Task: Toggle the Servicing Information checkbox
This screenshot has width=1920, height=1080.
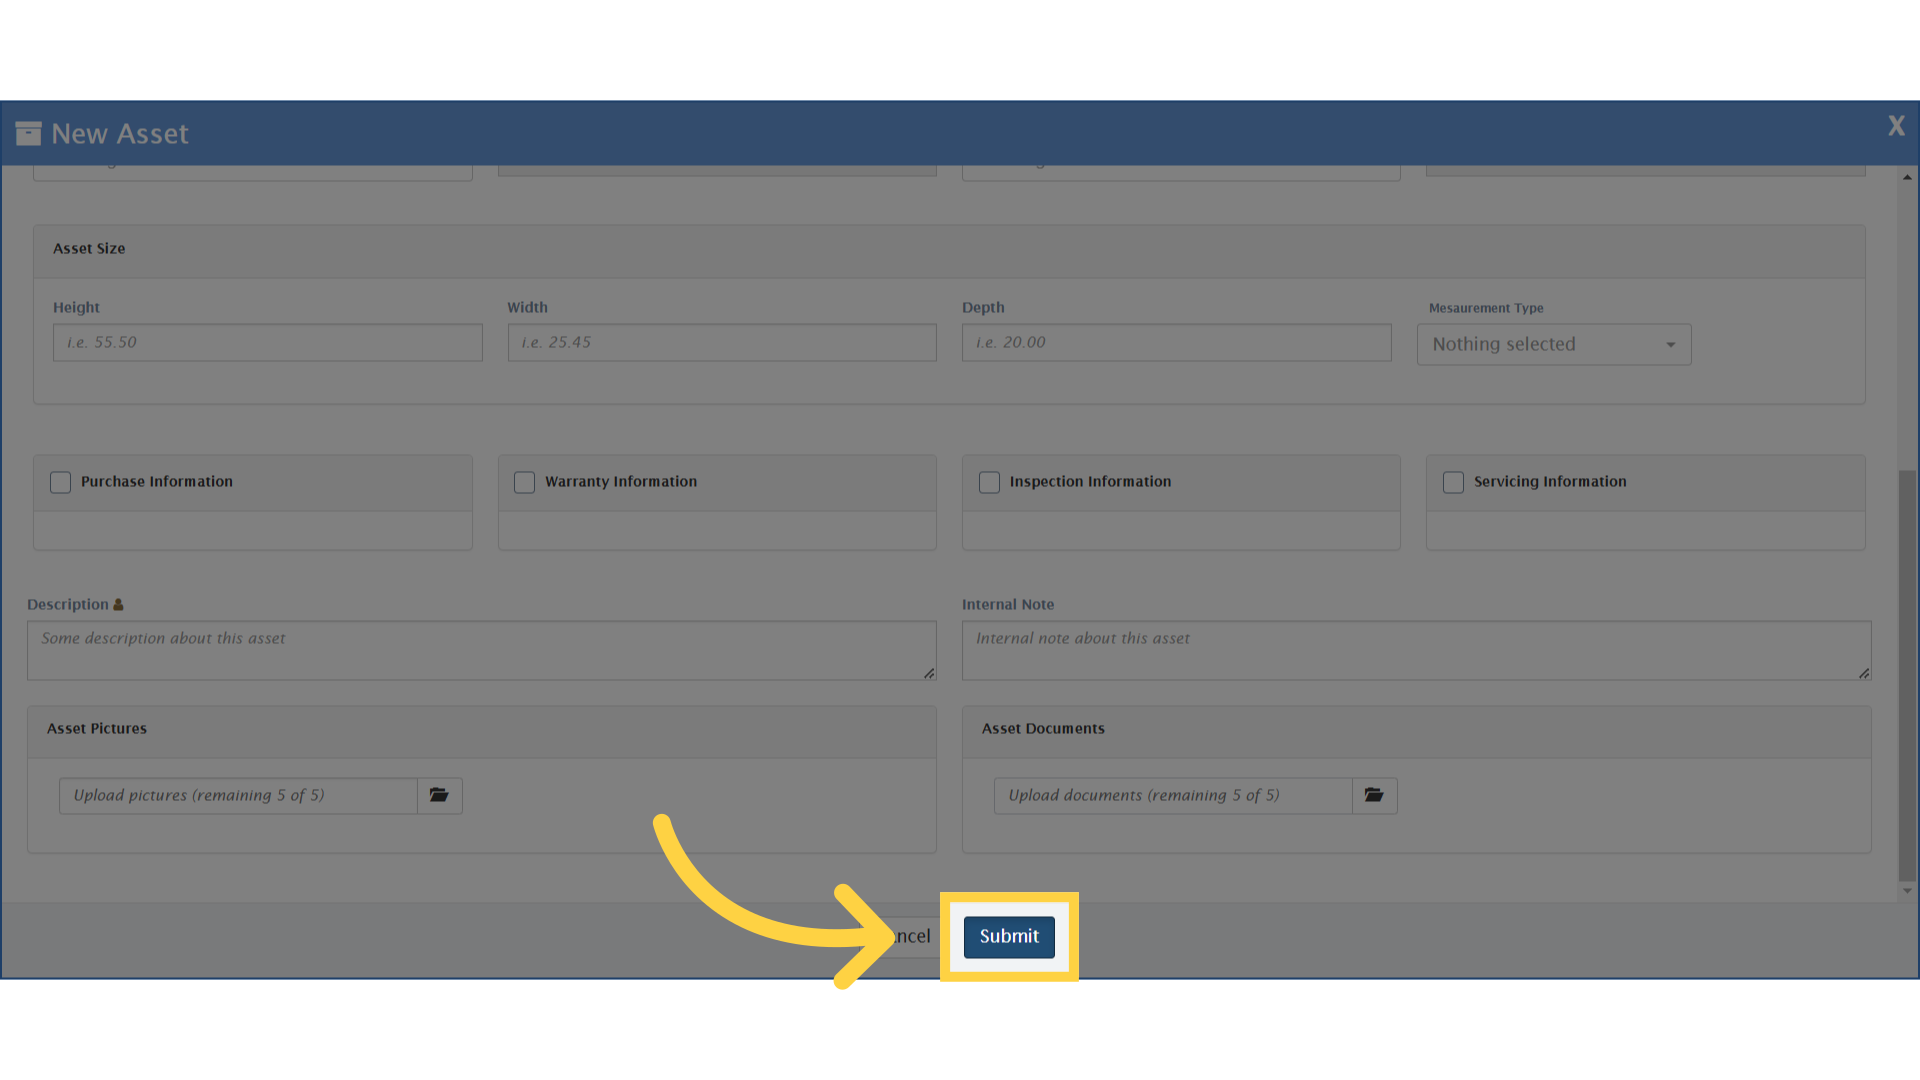Action: pos(1453,482)
